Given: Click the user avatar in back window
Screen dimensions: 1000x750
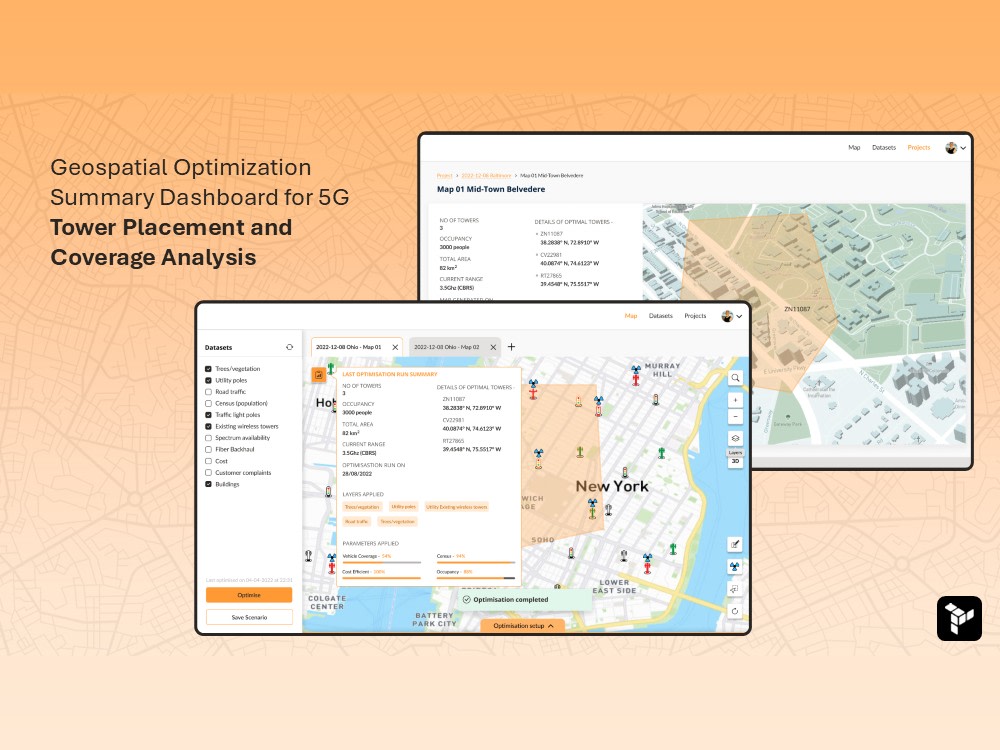Looking at the screenshot, I should click(x=951, y=147).
